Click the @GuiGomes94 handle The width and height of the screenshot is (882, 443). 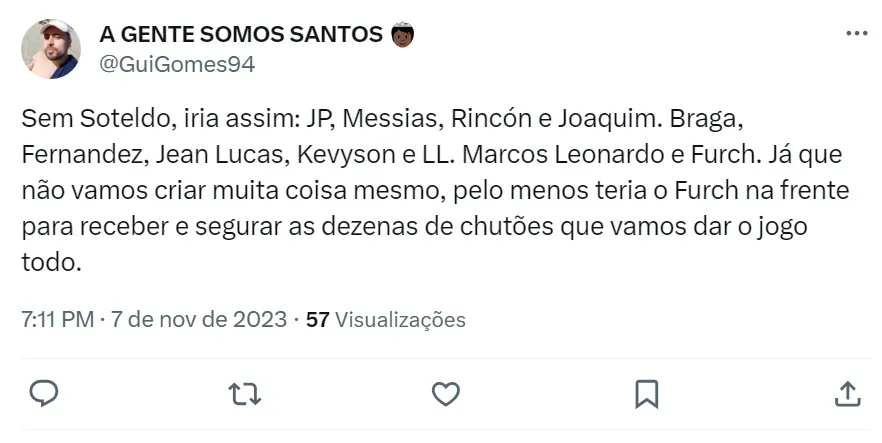[177, 64]
